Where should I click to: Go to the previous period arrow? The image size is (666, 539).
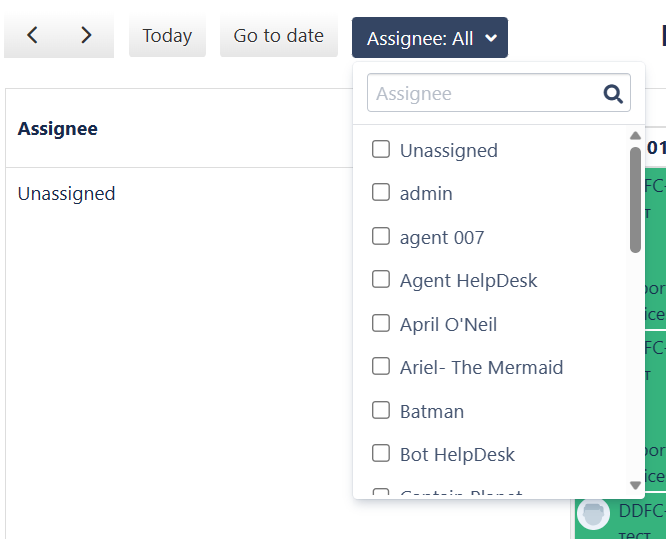tap(32, 36)
